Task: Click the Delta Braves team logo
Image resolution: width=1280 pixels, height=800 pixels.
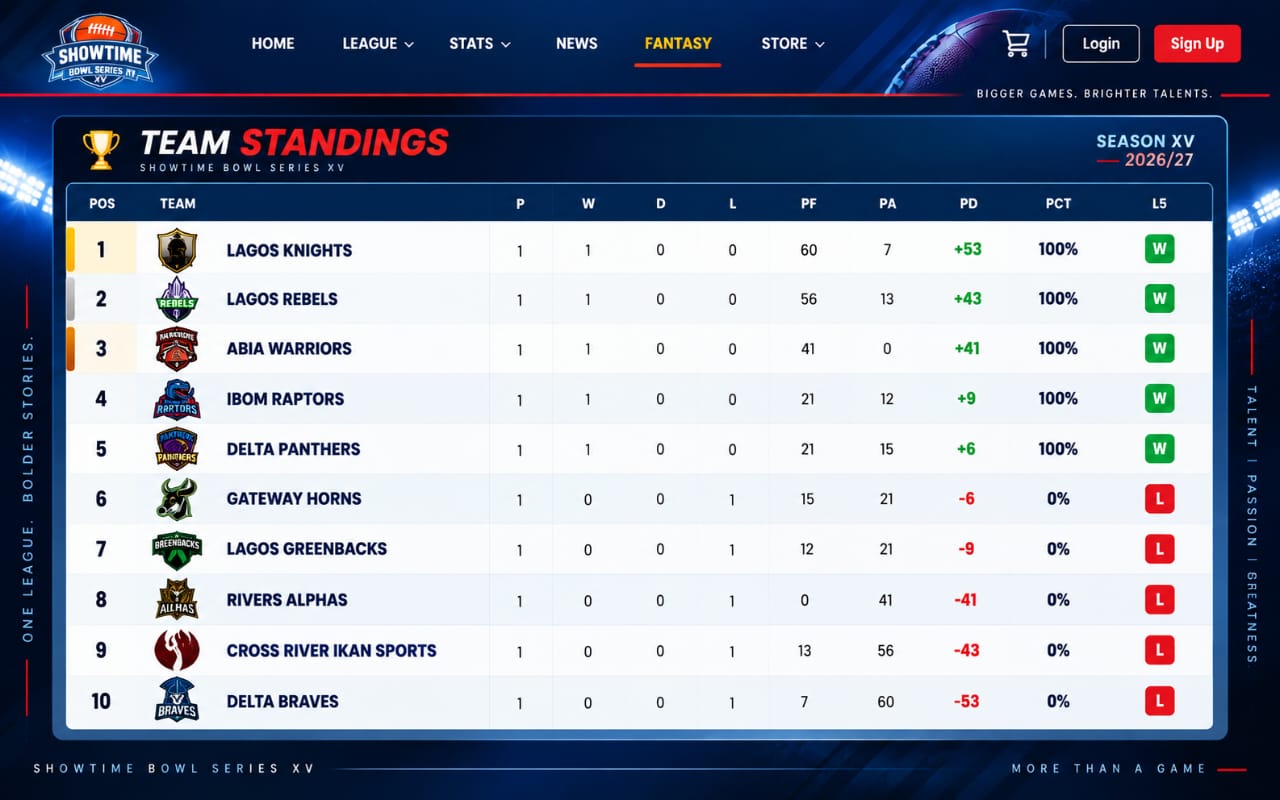Action: tap(177, 700)
